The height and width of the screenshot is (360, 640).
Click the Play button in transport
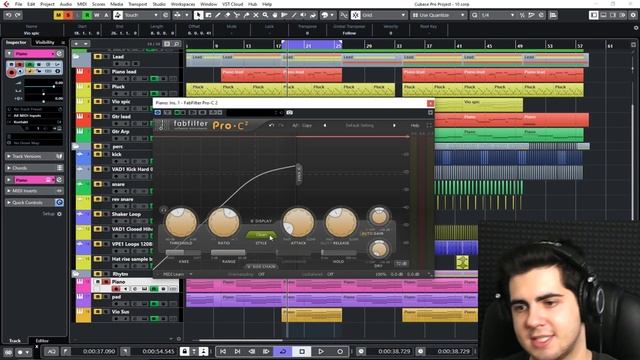tap(321, 351)
